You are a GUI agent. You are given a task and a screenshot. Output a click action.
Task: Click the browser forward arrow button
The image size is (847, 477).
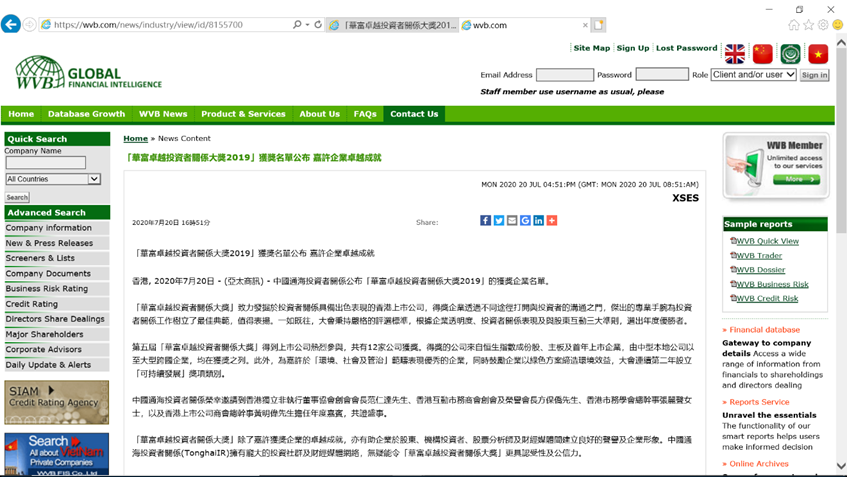[x=30, y=24]
